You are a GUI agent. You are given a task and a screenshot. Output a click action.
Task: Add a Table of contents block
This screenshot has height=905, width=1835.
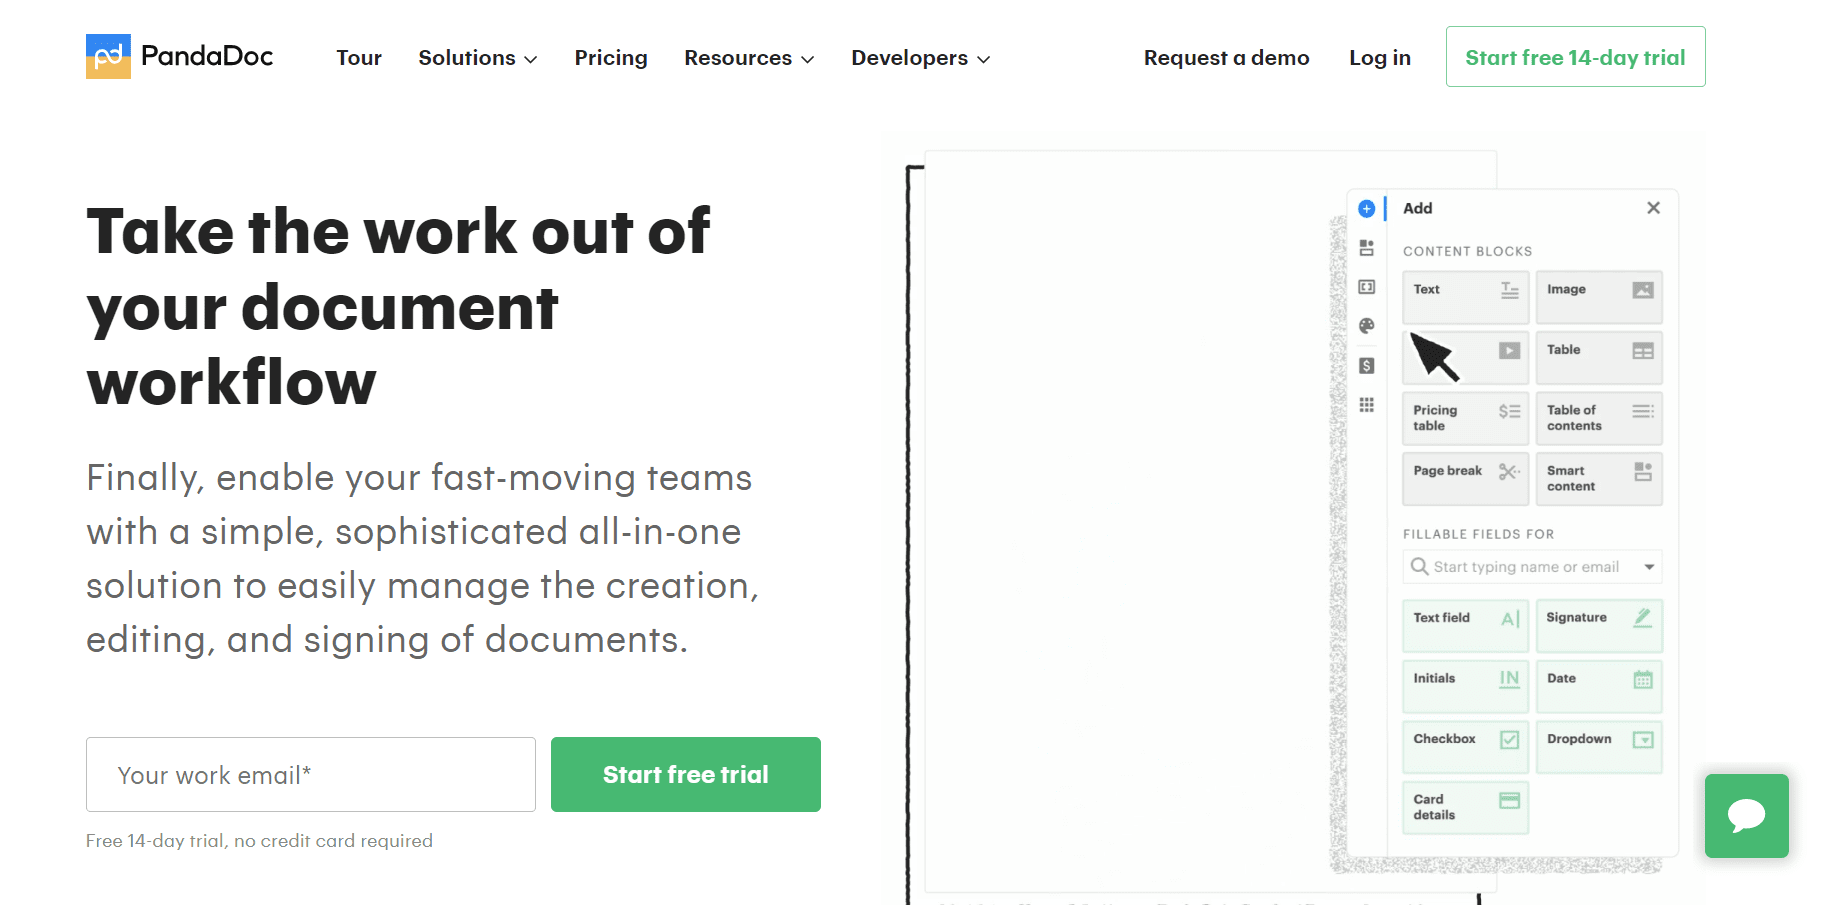tap(1599, 418)
